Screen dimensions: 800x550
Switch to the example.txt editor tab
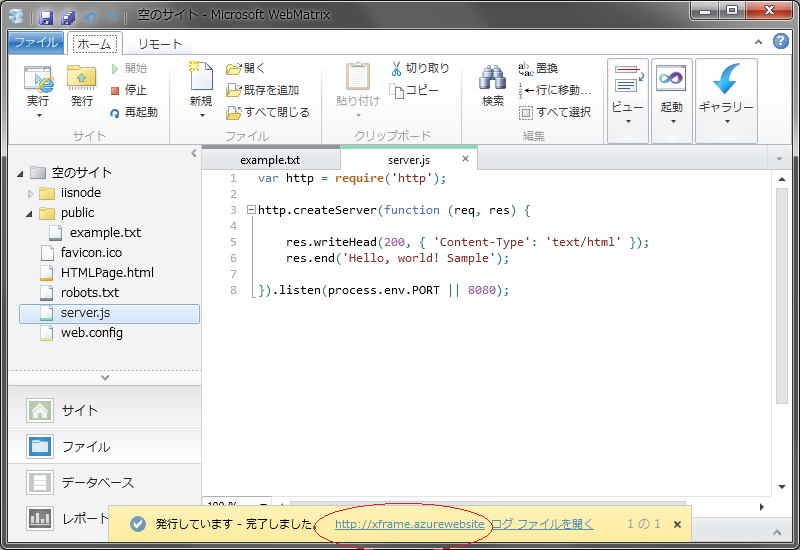(x=270, y=160)
